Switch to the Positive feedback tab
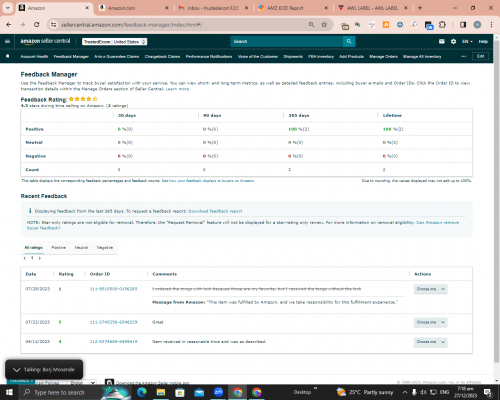This screenshot has height=400, width=500. point(59,248)
